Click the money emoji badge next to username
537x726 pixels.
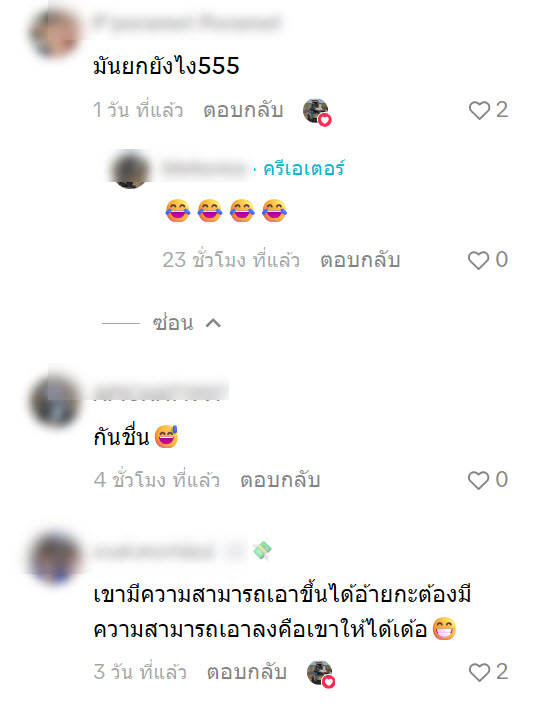tap(262, 550)
